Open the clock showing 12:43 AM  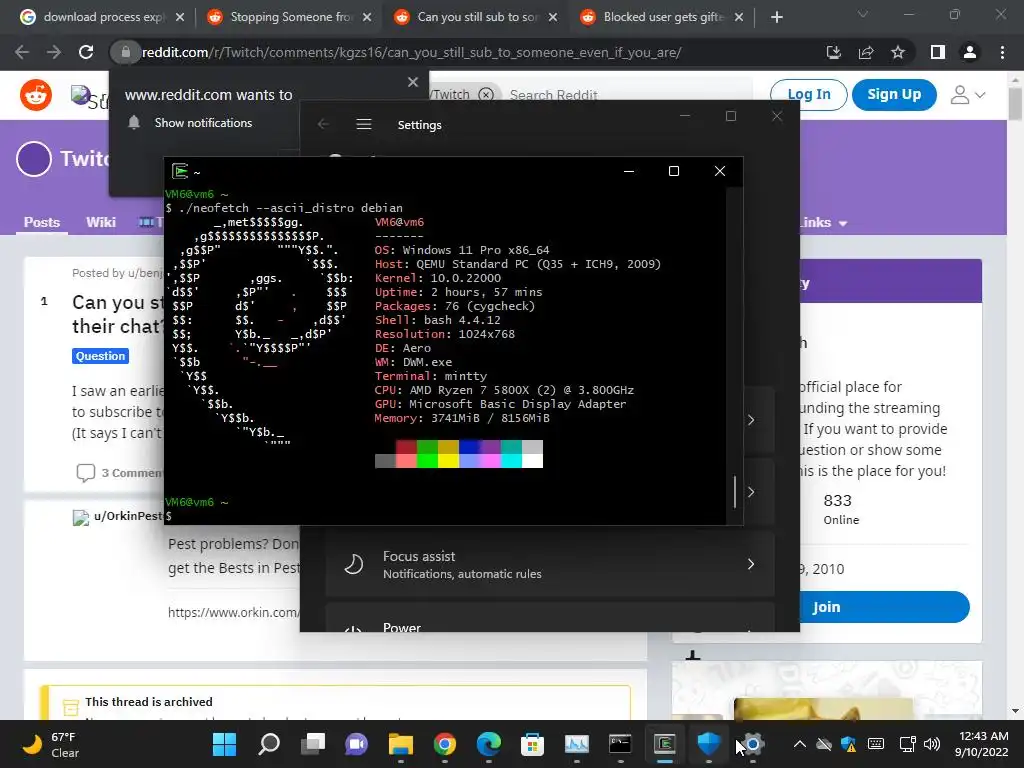pos(982,744)
